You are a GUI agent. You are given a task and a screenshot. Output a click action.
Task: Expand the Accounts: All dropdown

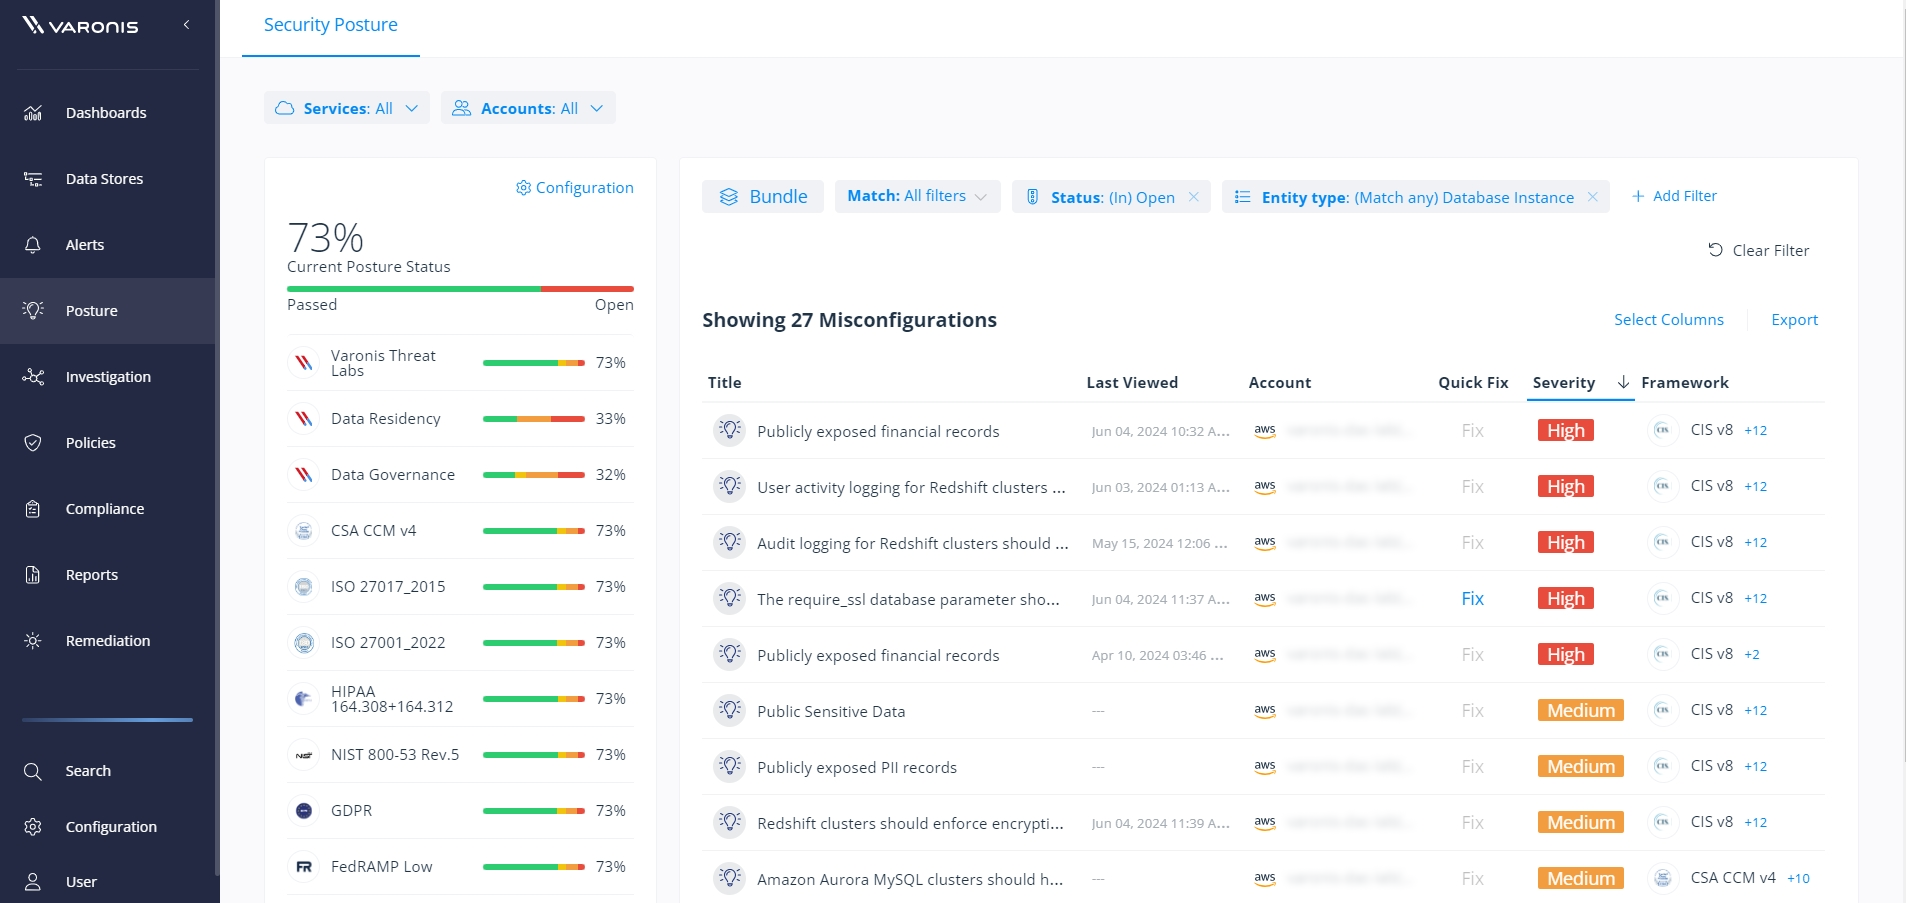[x=528, y=108]
